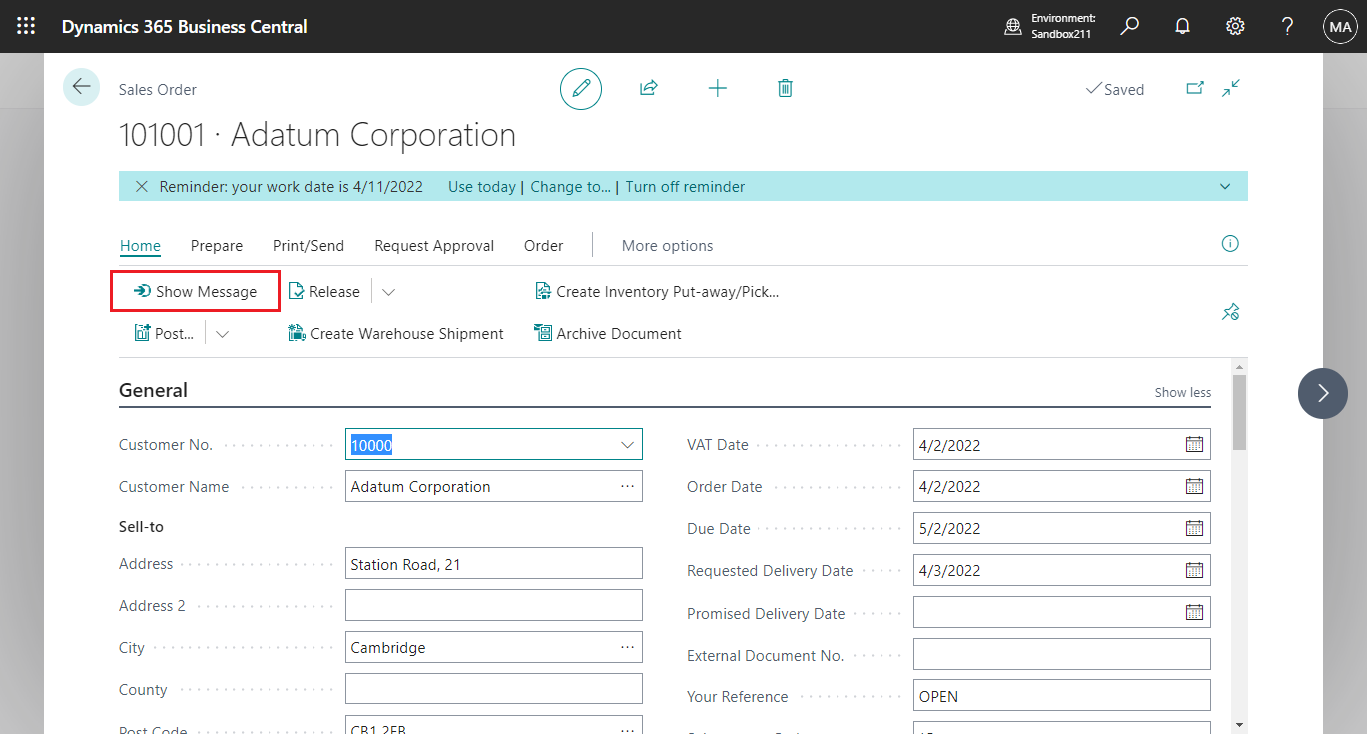Screen dimensions: 1367x734
Task: Click the pencil edit icon
Action: pyautogui.click(x=580, y=89)
